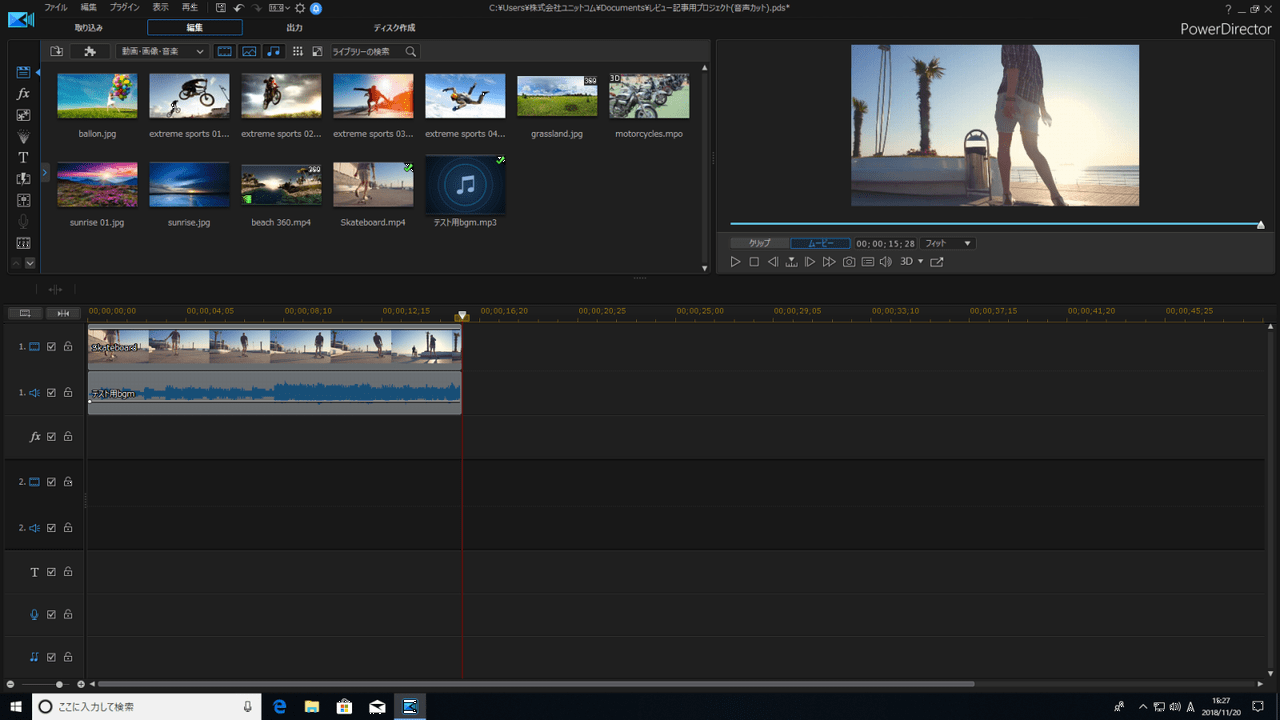The height and width of the screenshot is (720, 1280).
Task: Open the フィット preview zoom dropdown
Action: 947,243
